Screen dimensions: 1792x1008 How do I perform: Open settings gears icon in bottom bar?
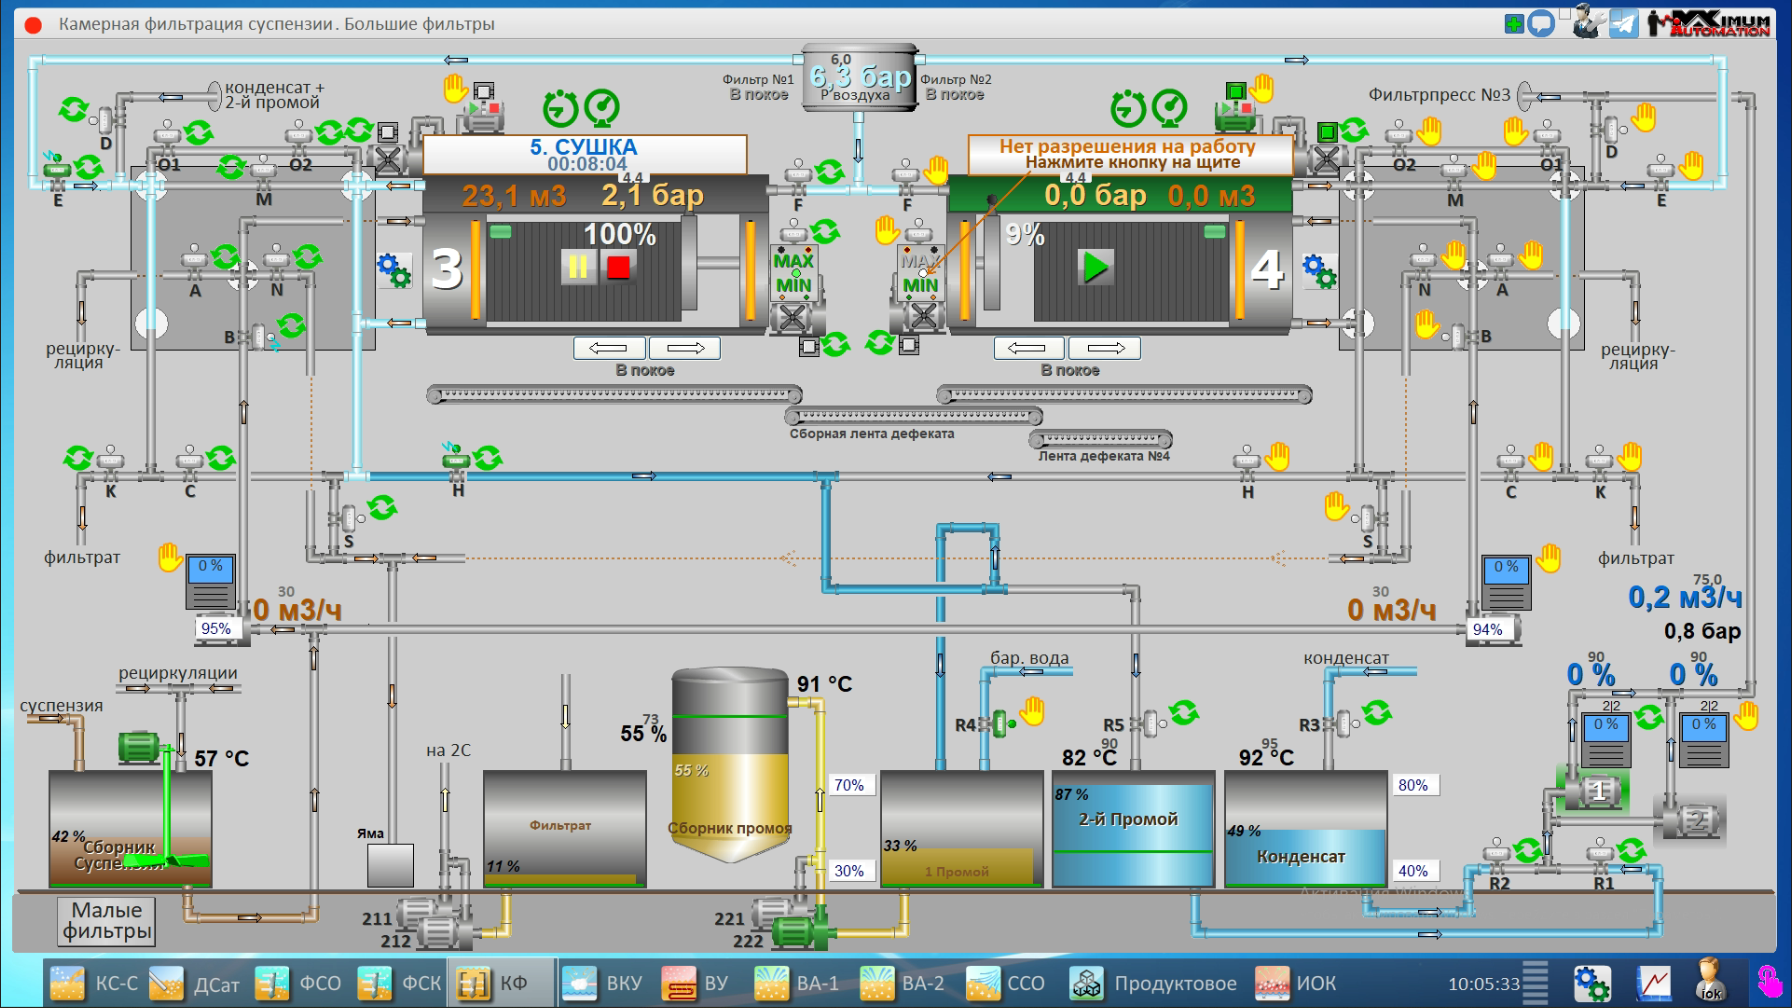pyautogui.click(x=1591, y=983)
